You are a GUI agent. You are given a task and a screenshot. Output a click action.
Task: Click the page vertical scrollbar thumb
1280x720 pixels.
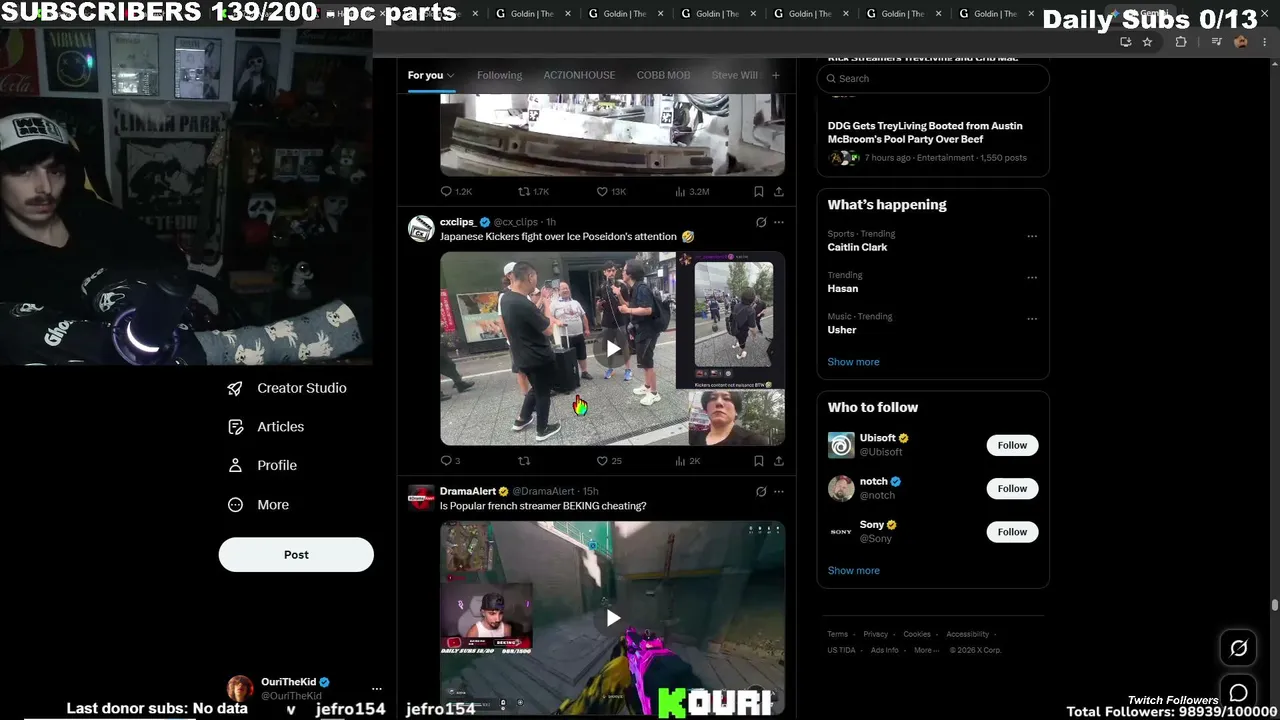click(x=1274, y=606)
